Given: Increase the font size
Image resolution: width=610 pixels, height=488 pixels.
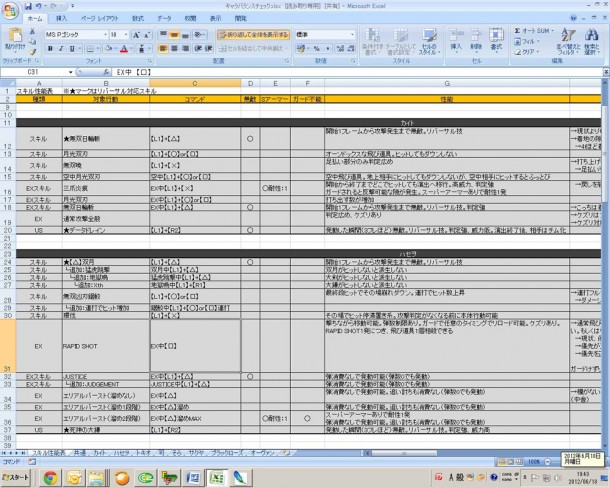Looking at the screenshot, I should tap(136, 35).
